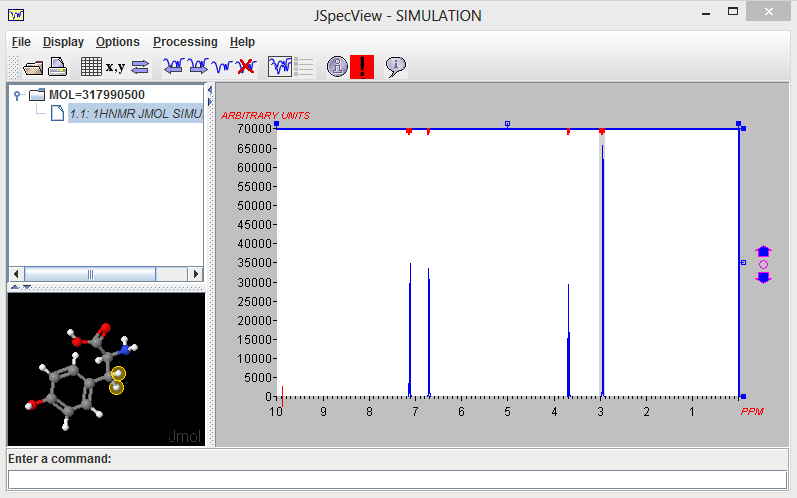
Task: Click the next zoom view icon
Action: pos(198,67)
